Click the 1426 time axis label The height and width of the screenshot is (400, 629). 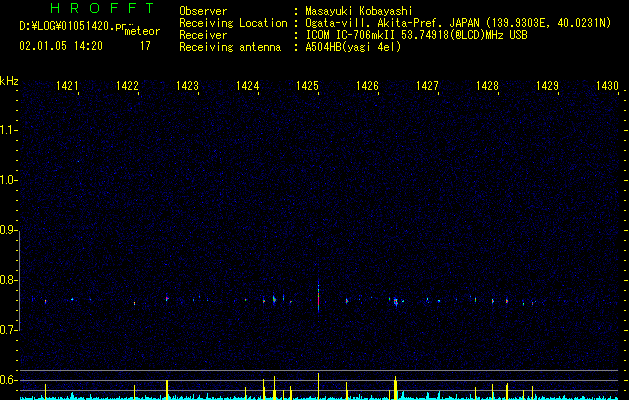pyautogui.click(x=367, y=85)
